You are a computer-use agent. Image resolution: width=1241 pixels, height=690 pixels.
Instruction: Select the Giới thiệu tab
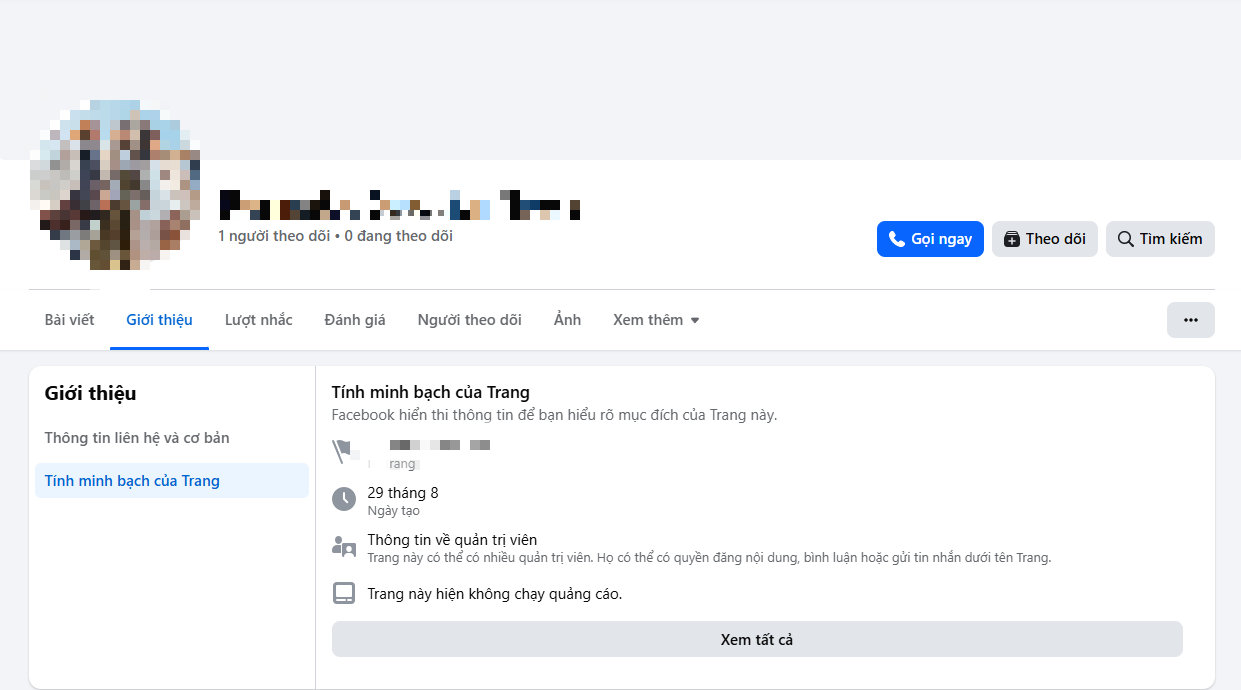pyautogui.click(x=159, y=320)
